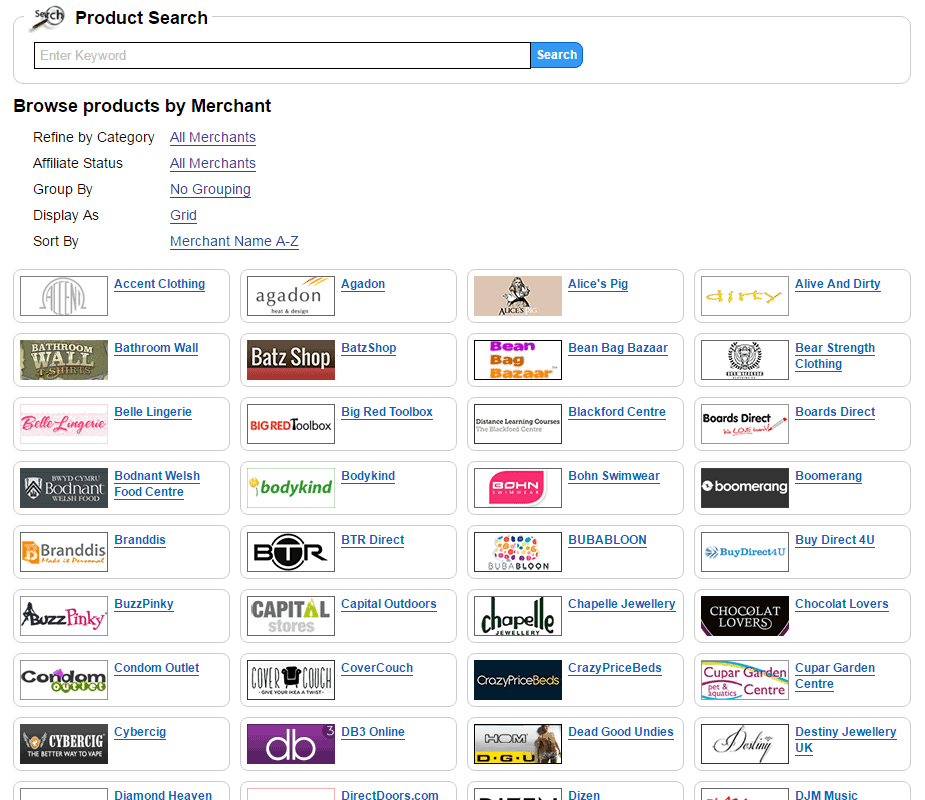Select the Blackford Centre Distance Learning logo

click(x=518, y=424)
